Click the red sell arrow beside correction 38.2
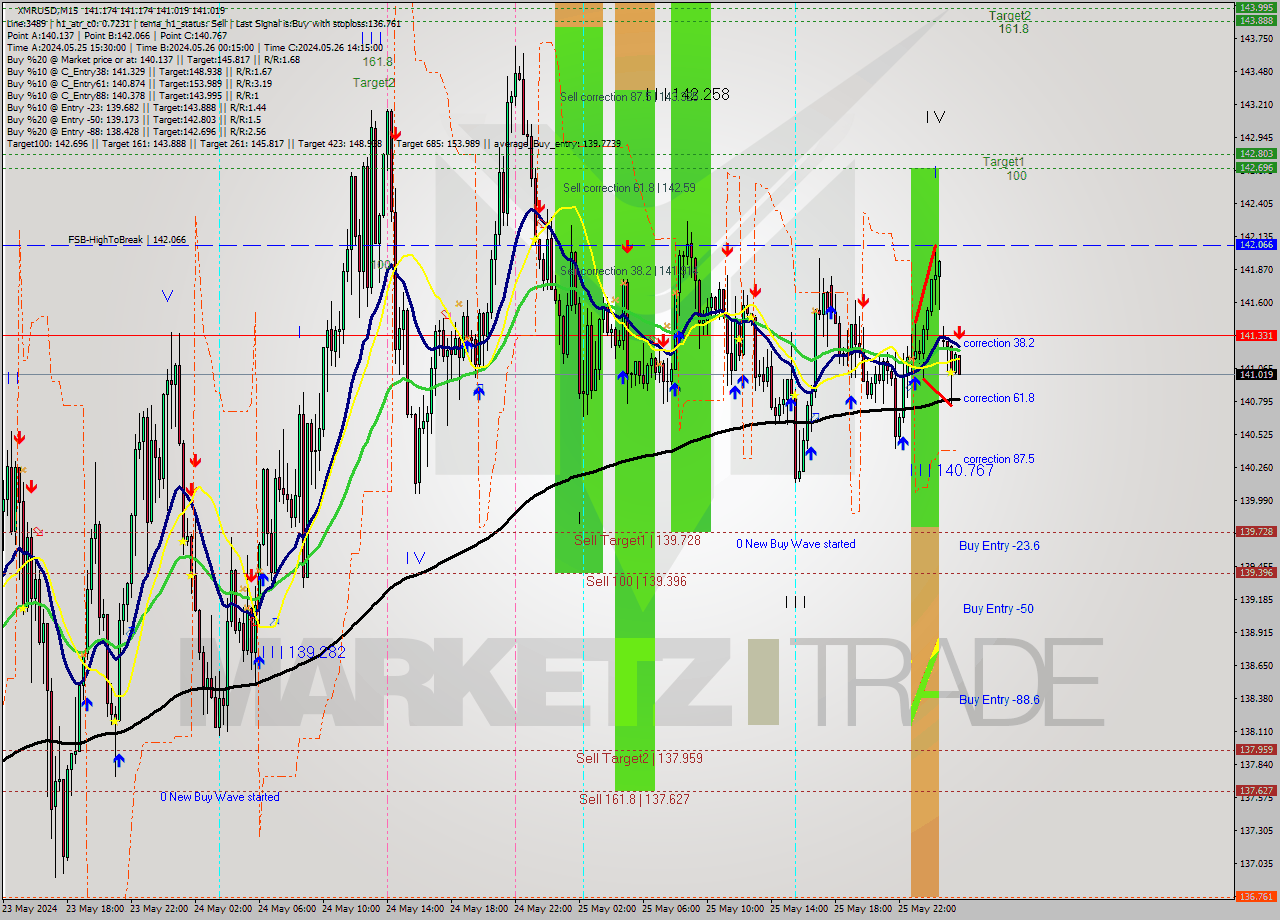This screenshot has width=1280, height=920. point(959,332)
